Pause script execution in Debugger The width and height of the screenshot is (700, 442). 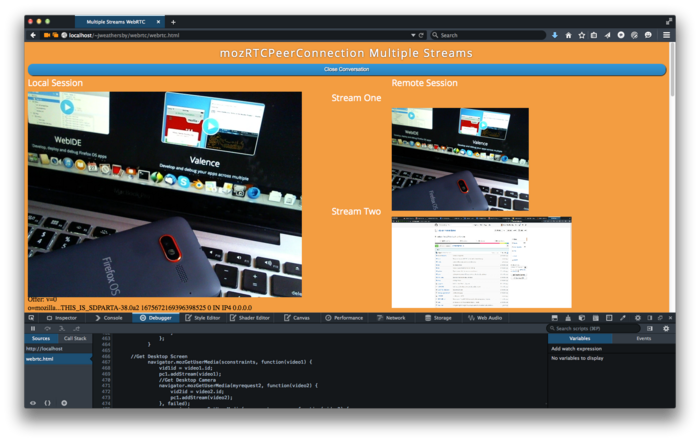(x=33, y=328)
